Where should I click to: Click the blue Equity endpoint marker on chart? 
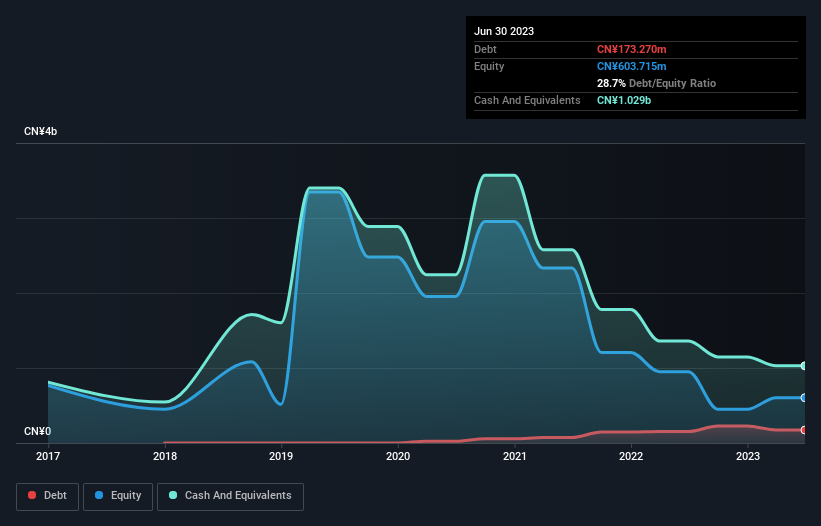tap(804, 398)
